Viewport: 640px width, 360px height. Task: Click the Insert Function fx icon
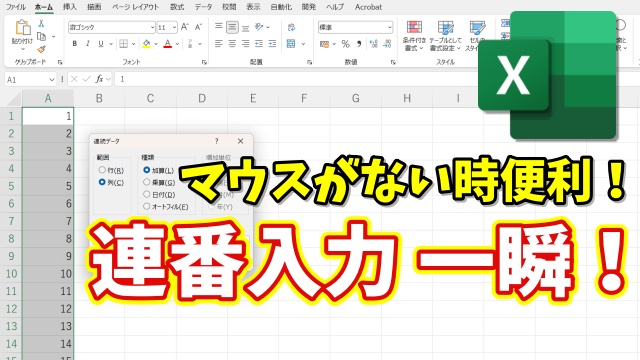tap(99, 79)
